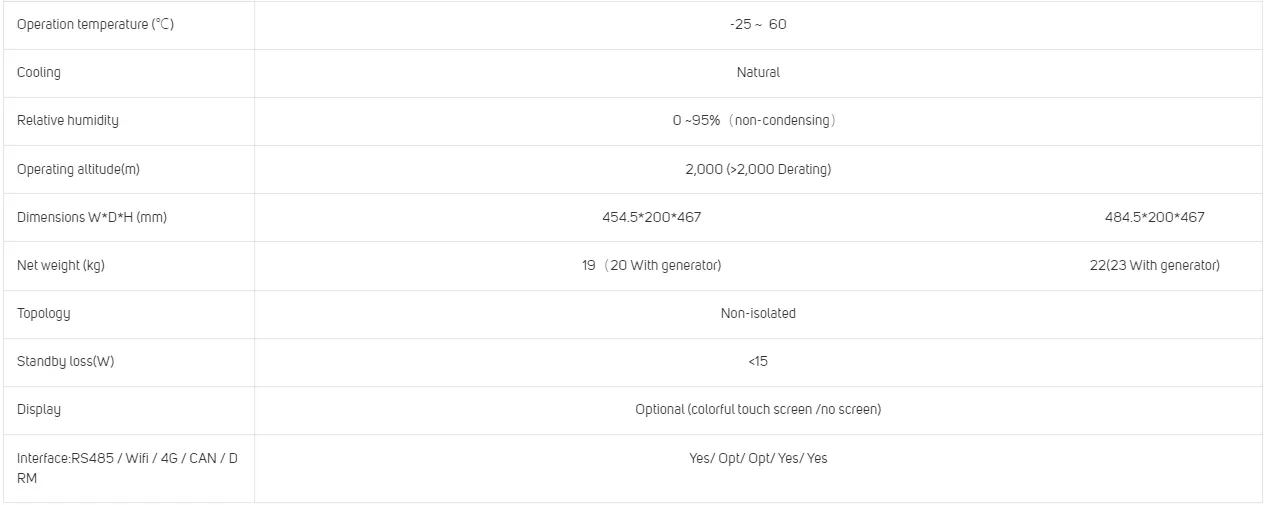
Task: Click the Cooling row label
Action: tap(39, 72)
